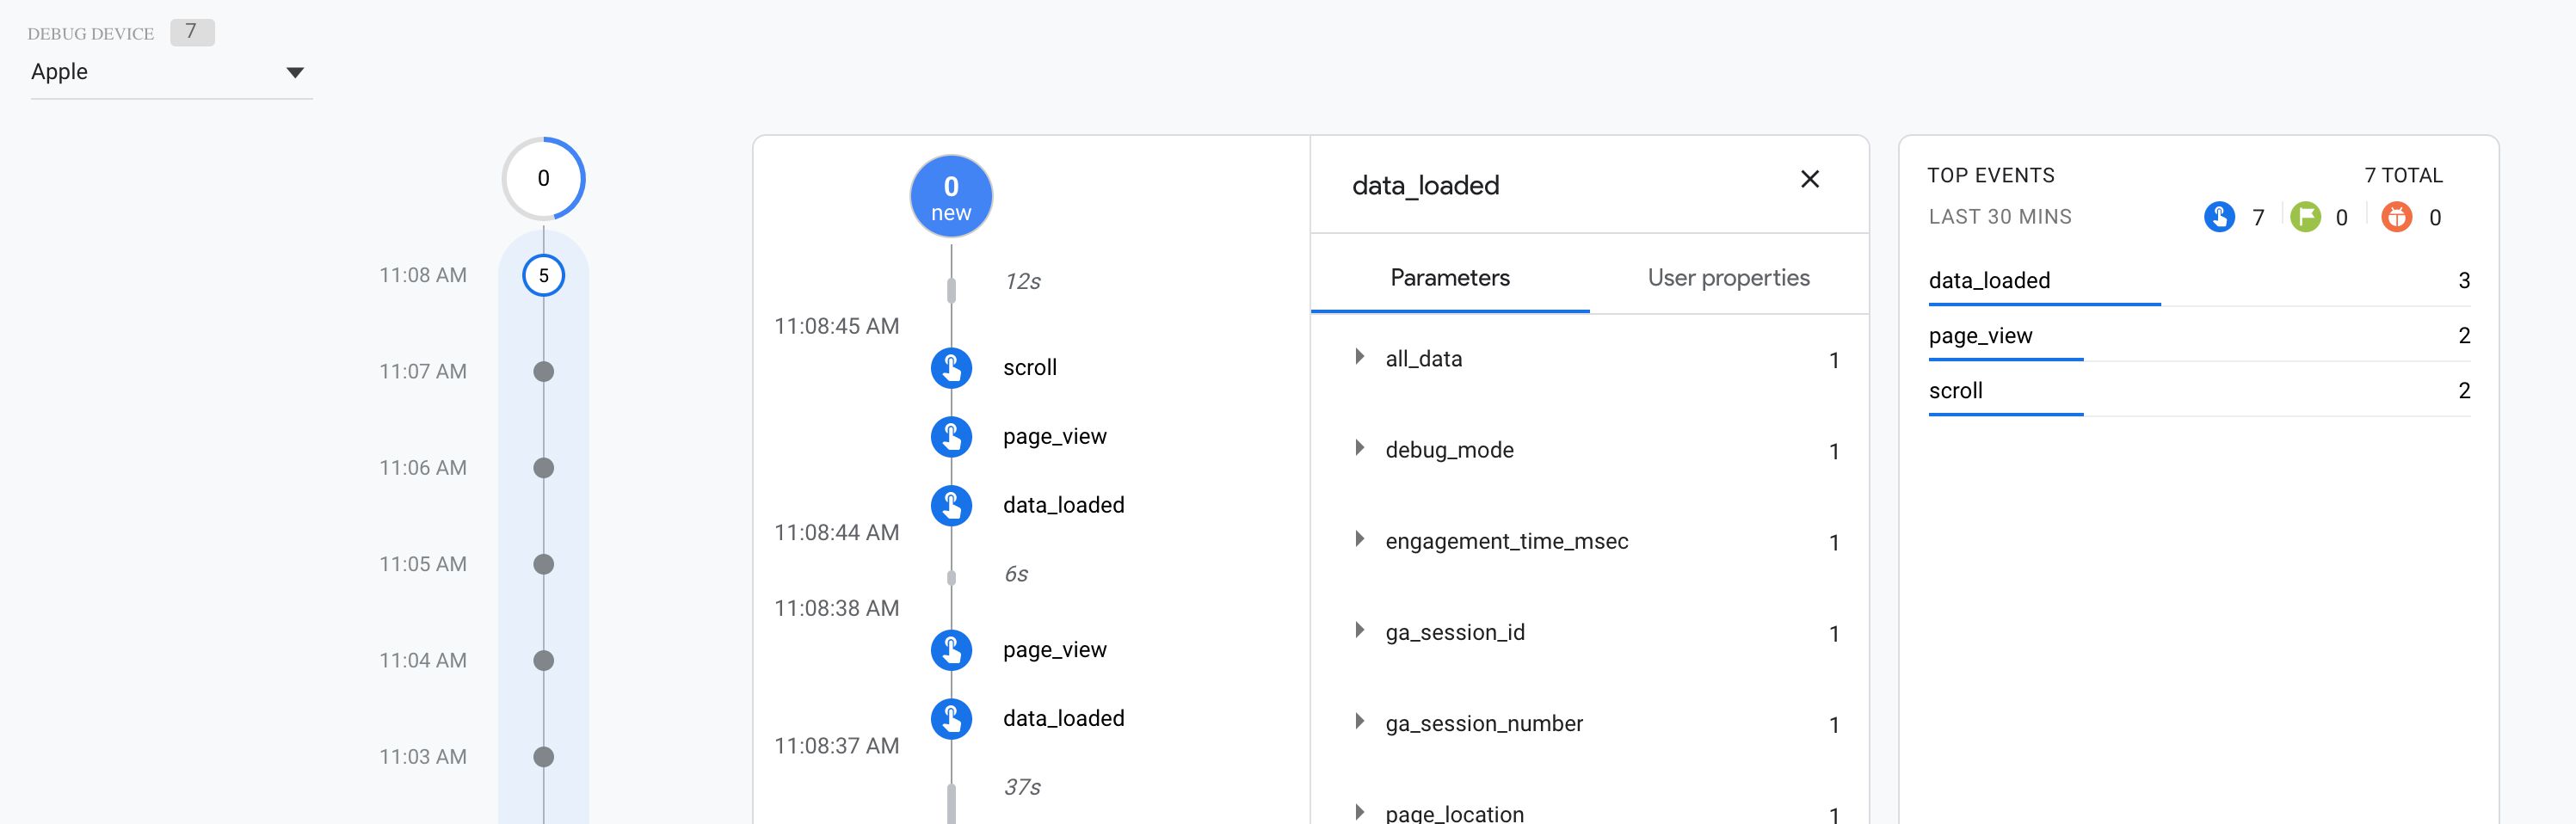Viewport: 2576px width, 824px height.
Task: Click the '7 TOTAL' label in Top Events
Action: click(2404, 175)
